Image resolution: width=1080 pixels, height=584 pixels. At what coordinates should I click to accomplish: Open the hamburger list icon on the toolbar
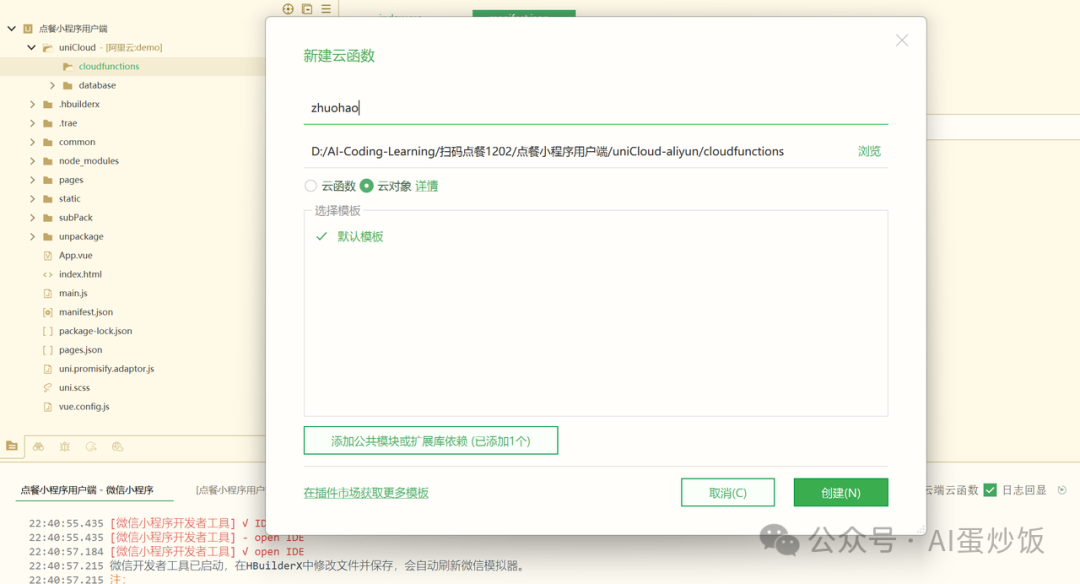pos(326,8)
